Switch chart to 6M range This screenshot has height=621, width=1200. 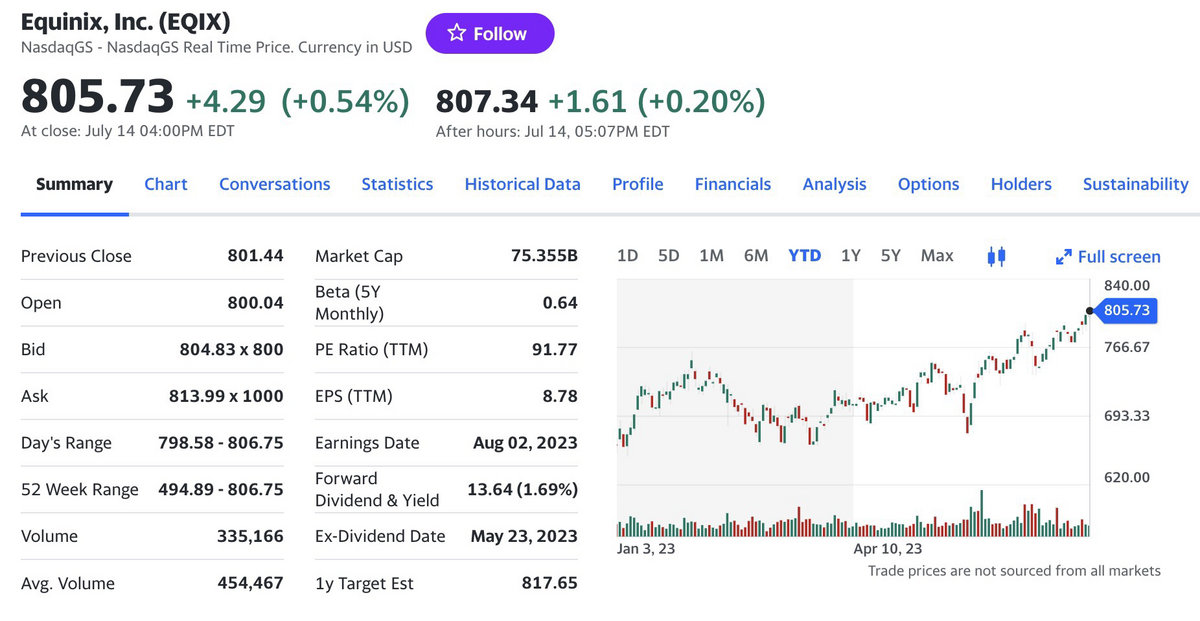pos(756,255)
